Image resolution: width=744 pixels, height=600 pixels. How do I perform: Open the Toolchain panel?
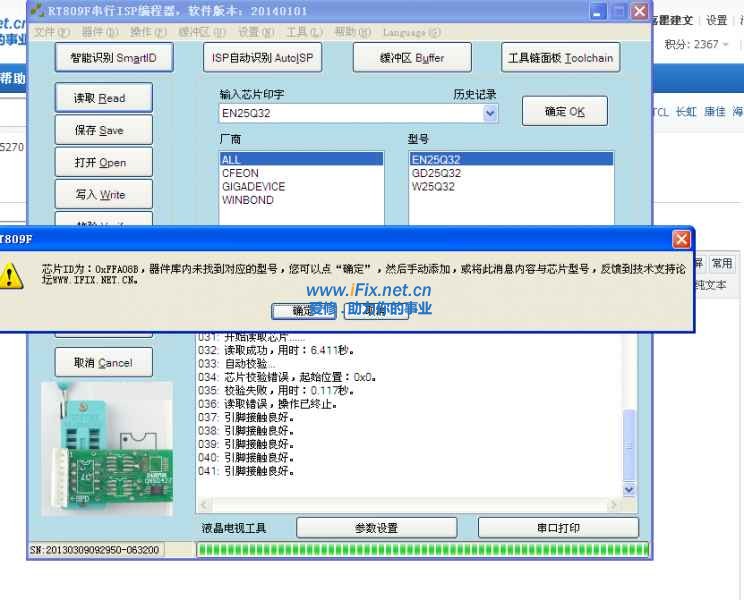click(560, 59)
